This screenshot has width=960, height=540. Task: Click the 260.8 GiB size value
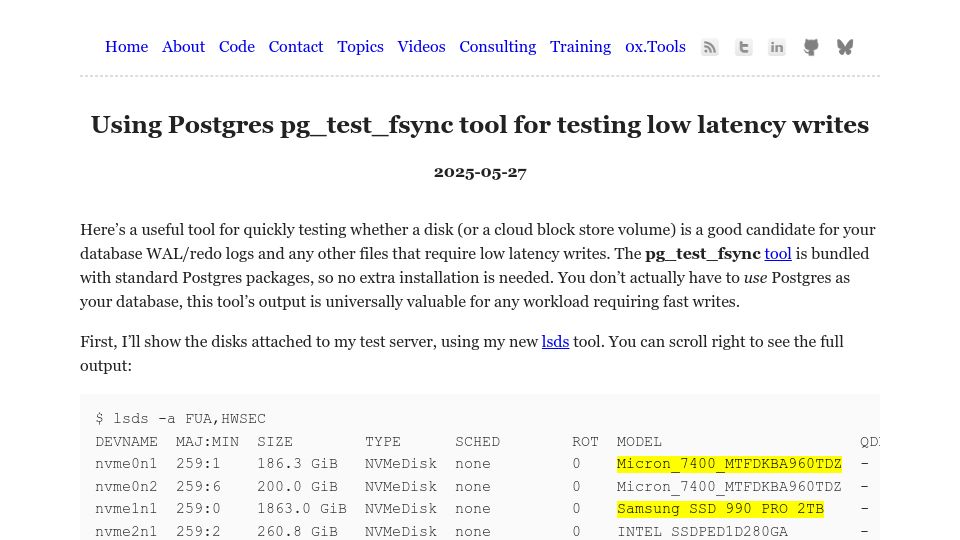298,531
